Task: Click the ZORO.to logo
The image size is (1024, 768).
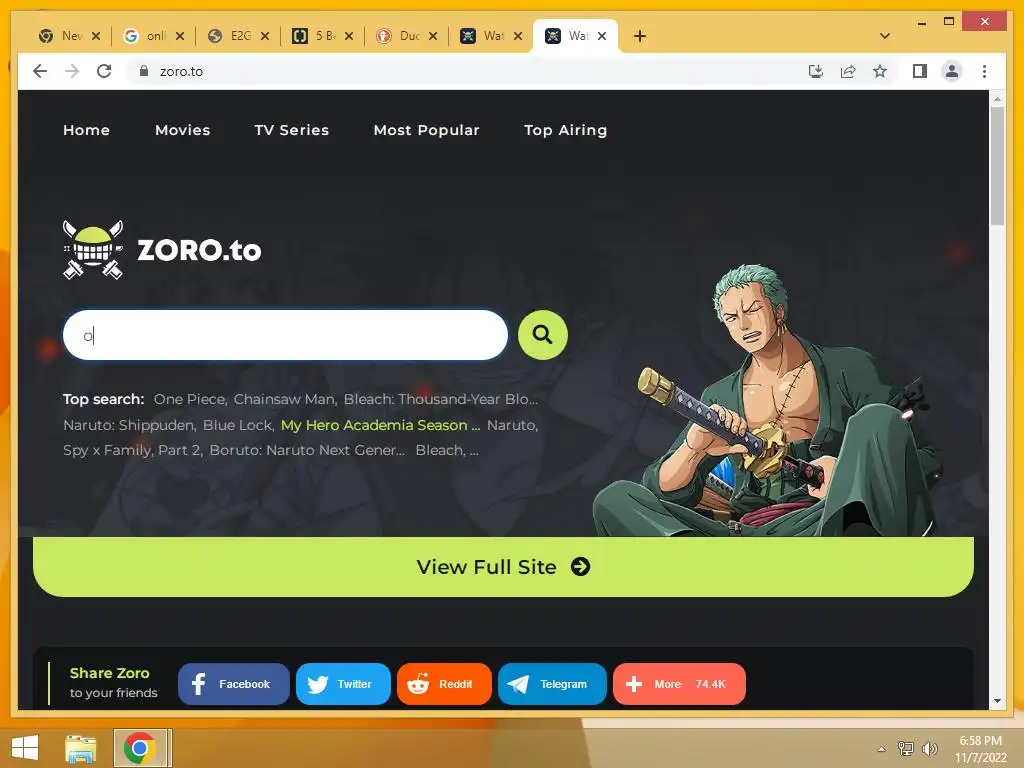Action: (162, 250)
